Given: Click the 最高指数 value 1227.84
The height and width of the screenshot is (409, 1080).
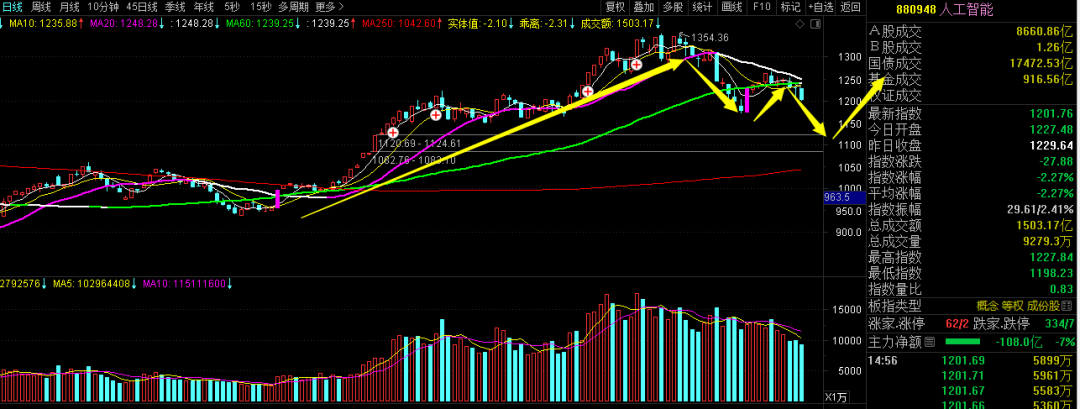Looking at the screenshot, I should tap(1052, 258).
